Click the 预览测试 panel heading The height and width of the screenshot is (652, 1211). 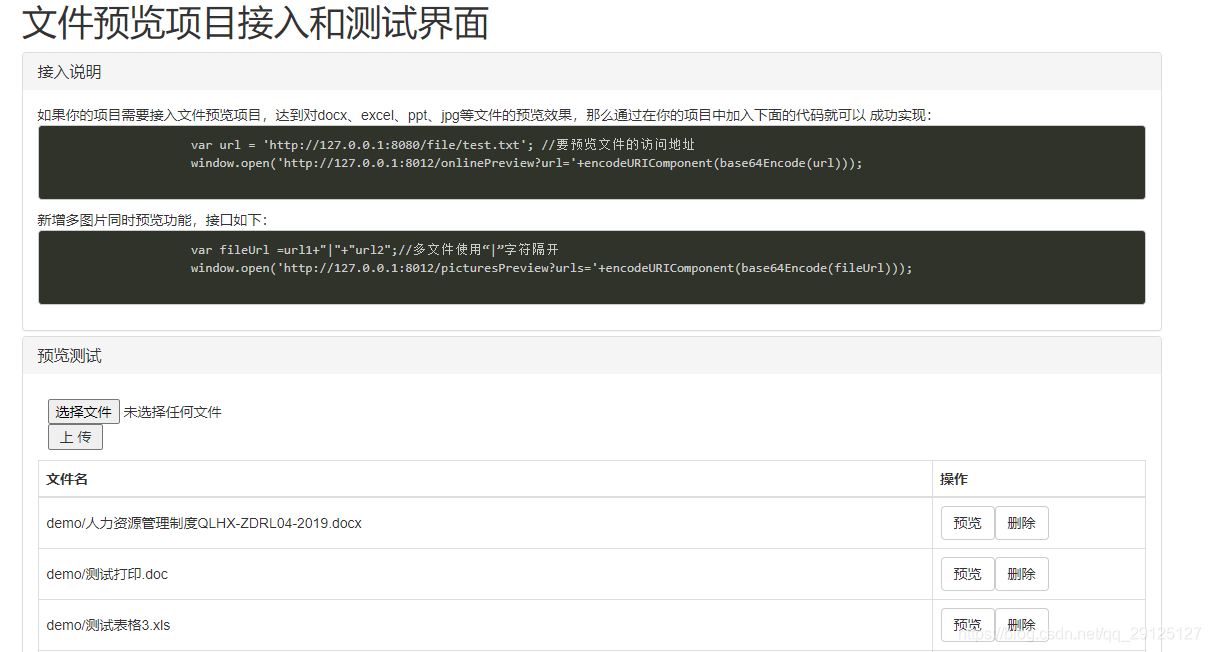592,356
